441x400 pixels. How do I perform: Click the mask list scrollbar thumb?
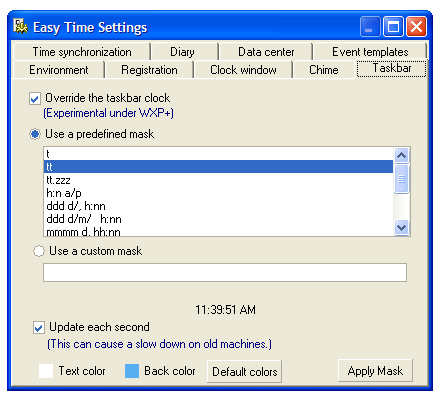(402, 179)
